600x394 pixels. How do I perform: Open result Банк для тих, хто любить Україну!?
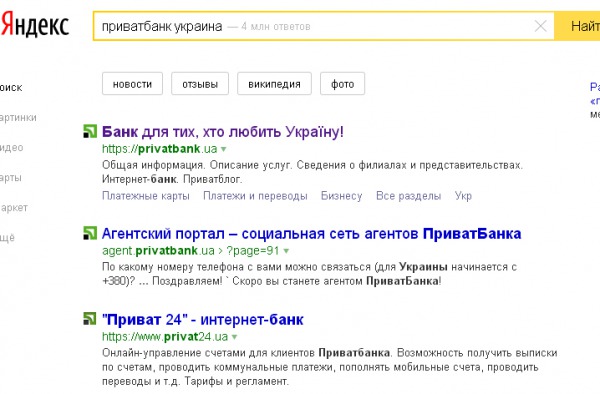(x=223, y=132)
